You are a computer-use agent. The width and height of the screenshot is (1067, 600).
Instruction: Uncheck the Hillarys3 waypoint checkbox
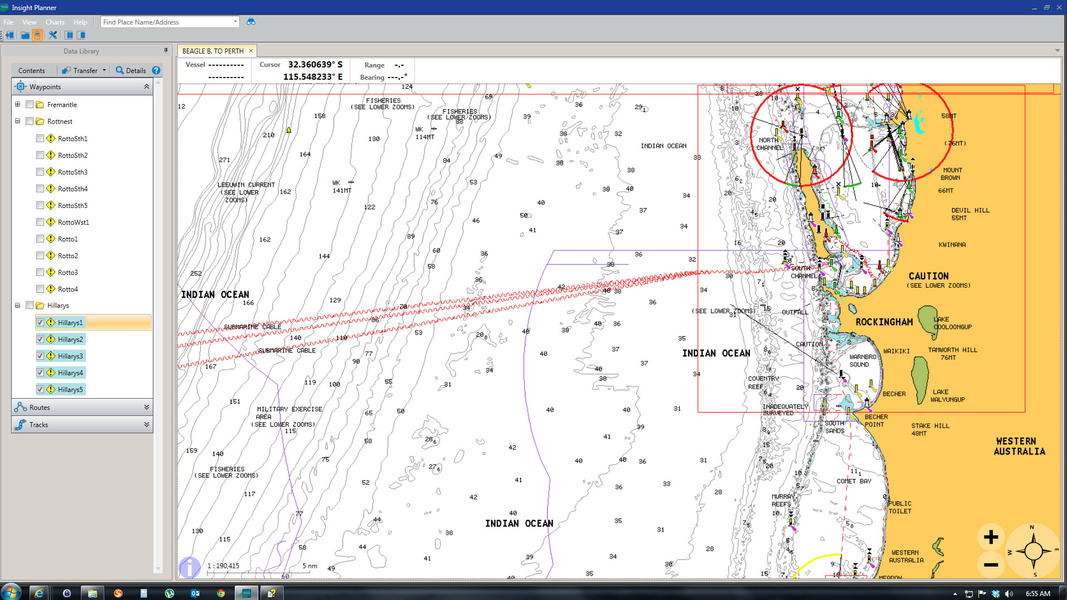[x=40, y=356]
